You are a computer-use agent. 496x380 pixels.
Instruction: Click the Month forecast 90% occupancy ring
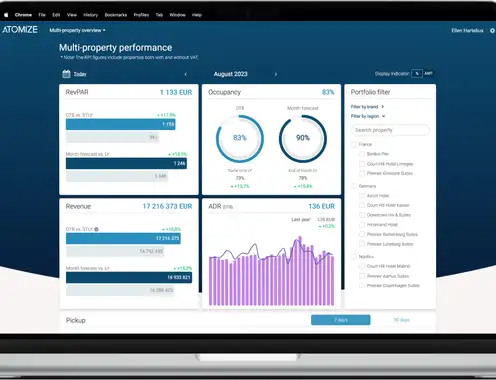pyautogui.click(x=303, y=138)
